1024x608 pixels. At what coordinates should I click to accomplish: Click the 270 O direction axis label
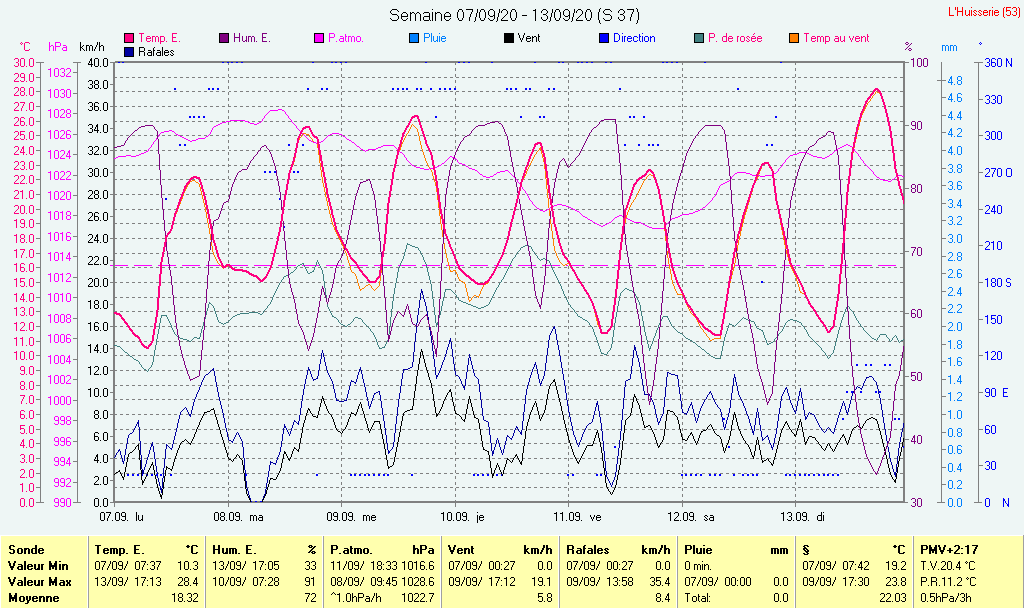click(x=999, y=173)
